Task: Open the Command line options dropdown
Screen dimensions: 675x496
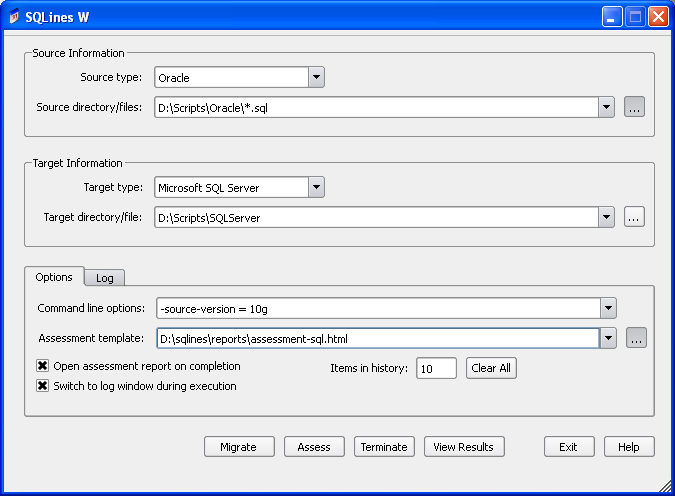Action: point(608,308)
